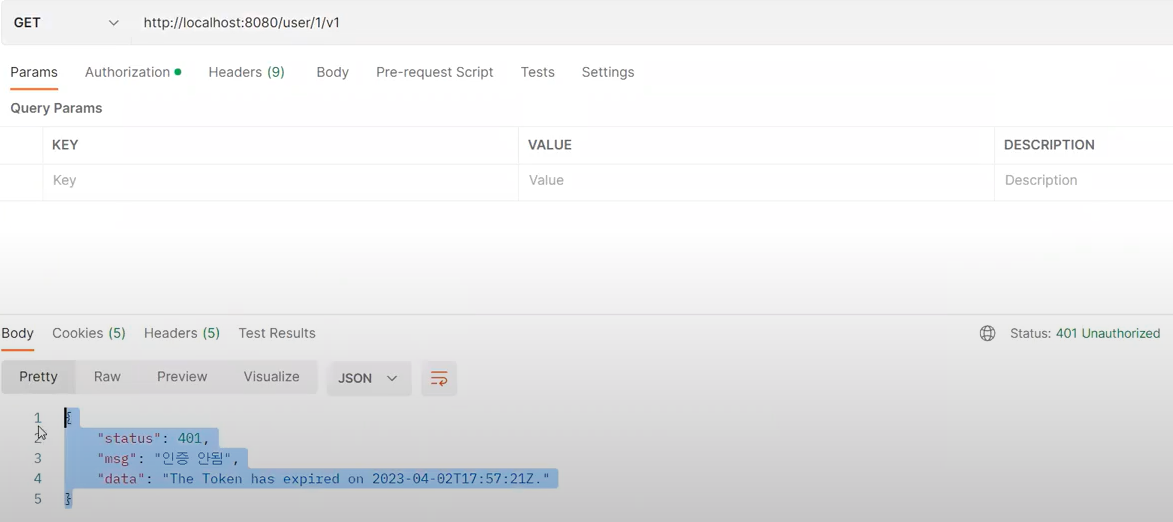Open the JSON format dropdown
This screenshot has width=1173, height=522.
pos(369,378)
